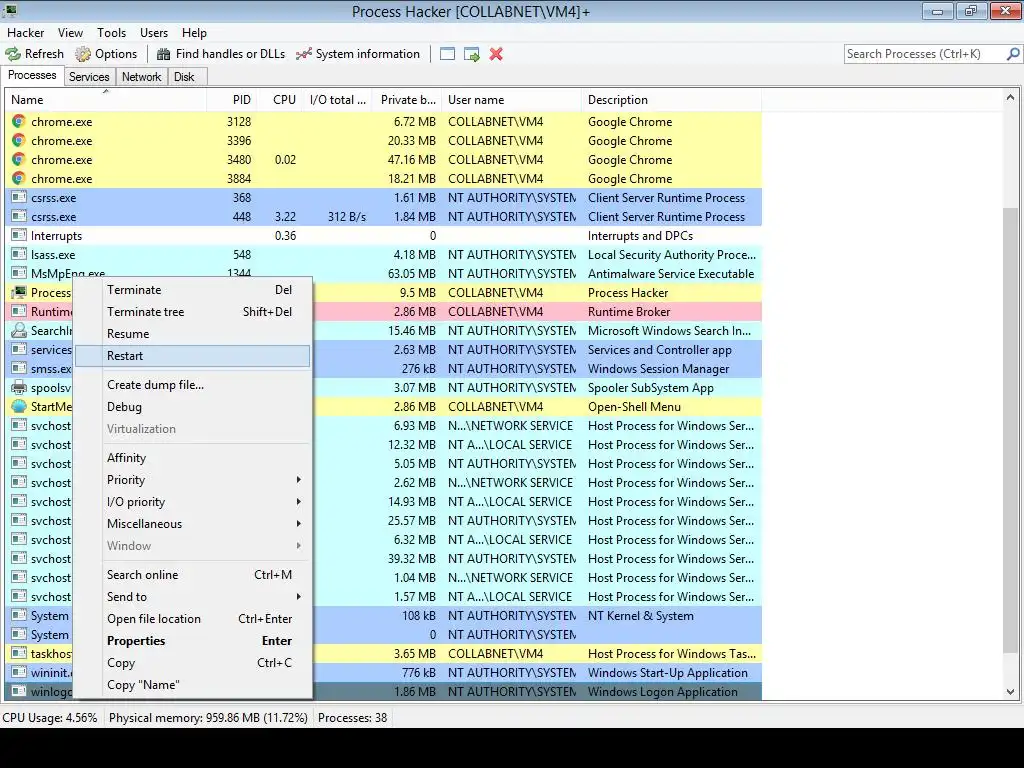
Task: Open the Hacker menu
Action: [x=25, y=33]
